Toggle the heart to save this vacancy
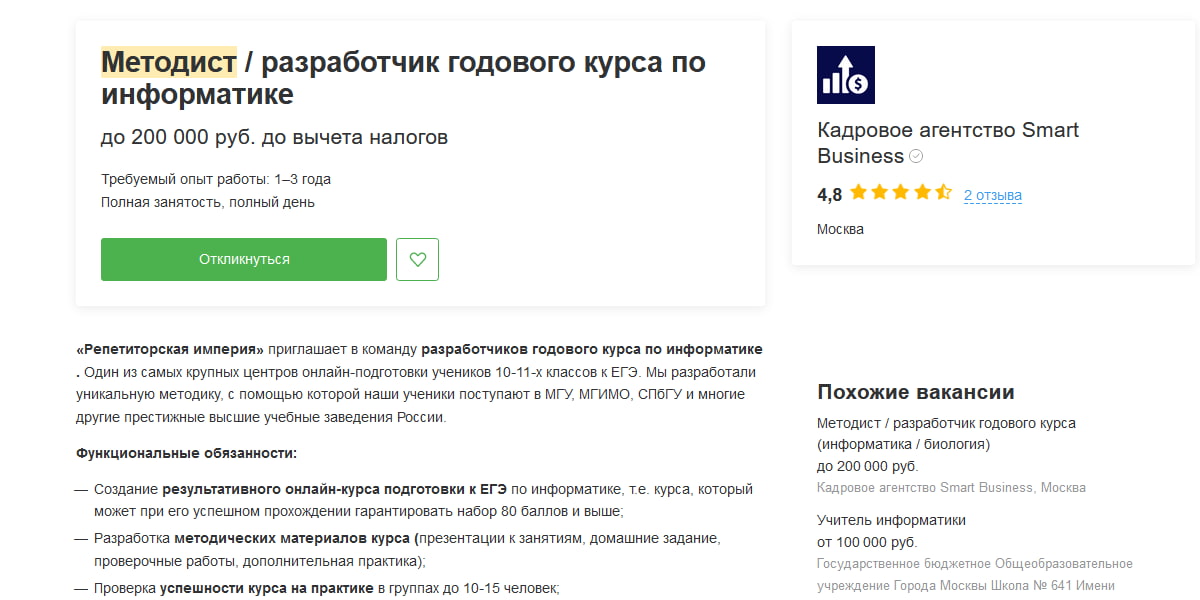Screen dimensions: 1200x600 coord(417,258)
